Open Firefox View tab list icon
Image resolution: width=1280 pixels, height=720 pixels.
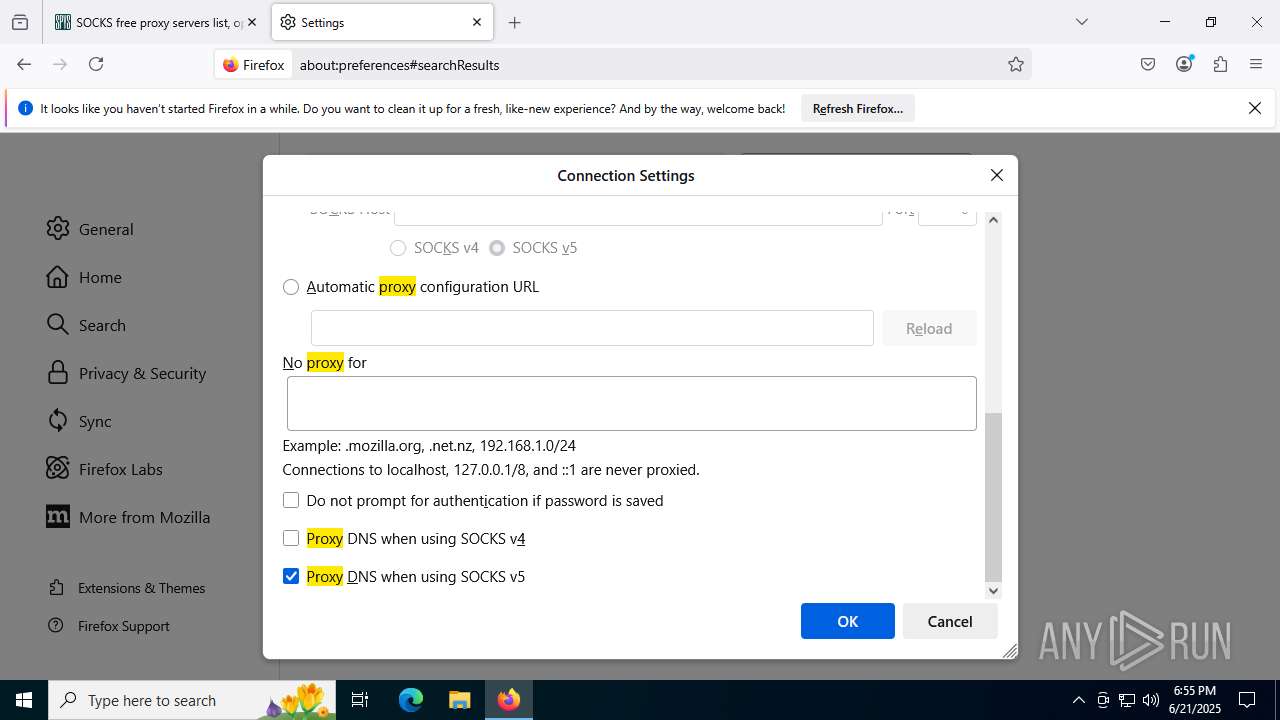pos(20,22)
